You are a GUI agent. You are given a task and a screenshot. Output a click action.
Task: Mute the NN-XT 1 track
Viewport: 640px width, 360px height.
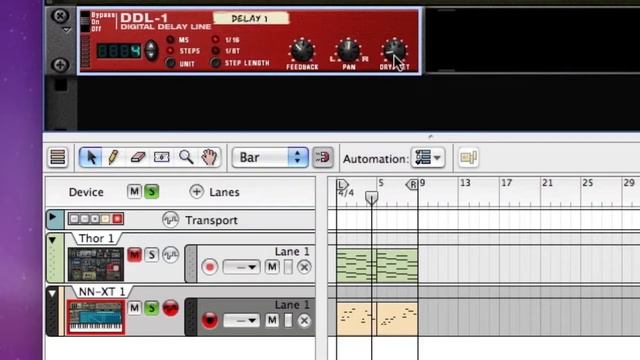pyautogui.click(x=134, y=308)
